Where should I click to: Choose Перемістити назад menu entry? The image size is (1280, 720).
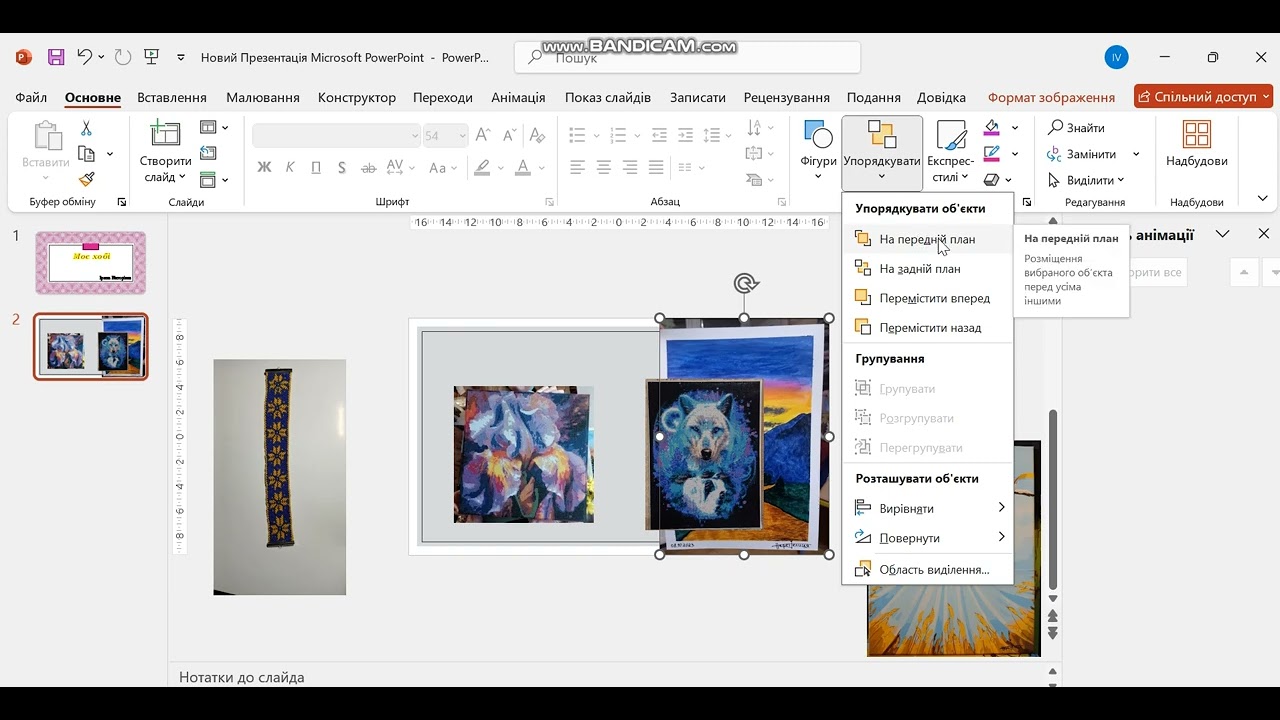(927, 327)
